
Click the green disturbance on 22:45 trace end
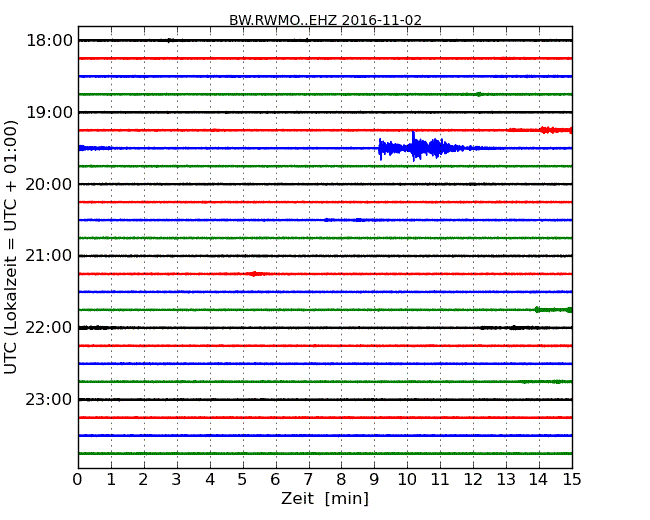545,381
